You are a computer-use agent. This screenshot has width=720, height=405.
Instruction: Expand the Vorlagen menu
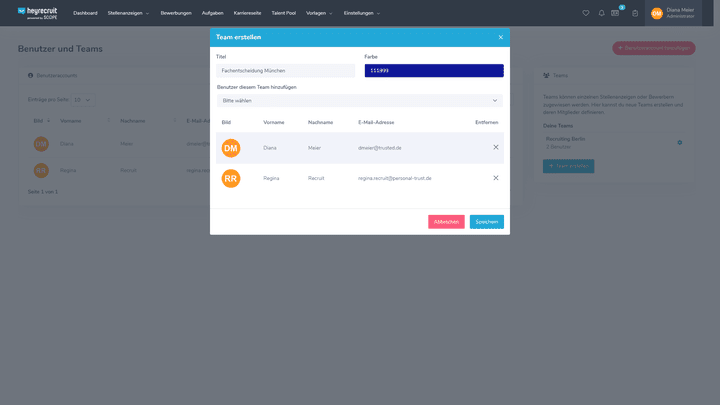pos(319,13)
